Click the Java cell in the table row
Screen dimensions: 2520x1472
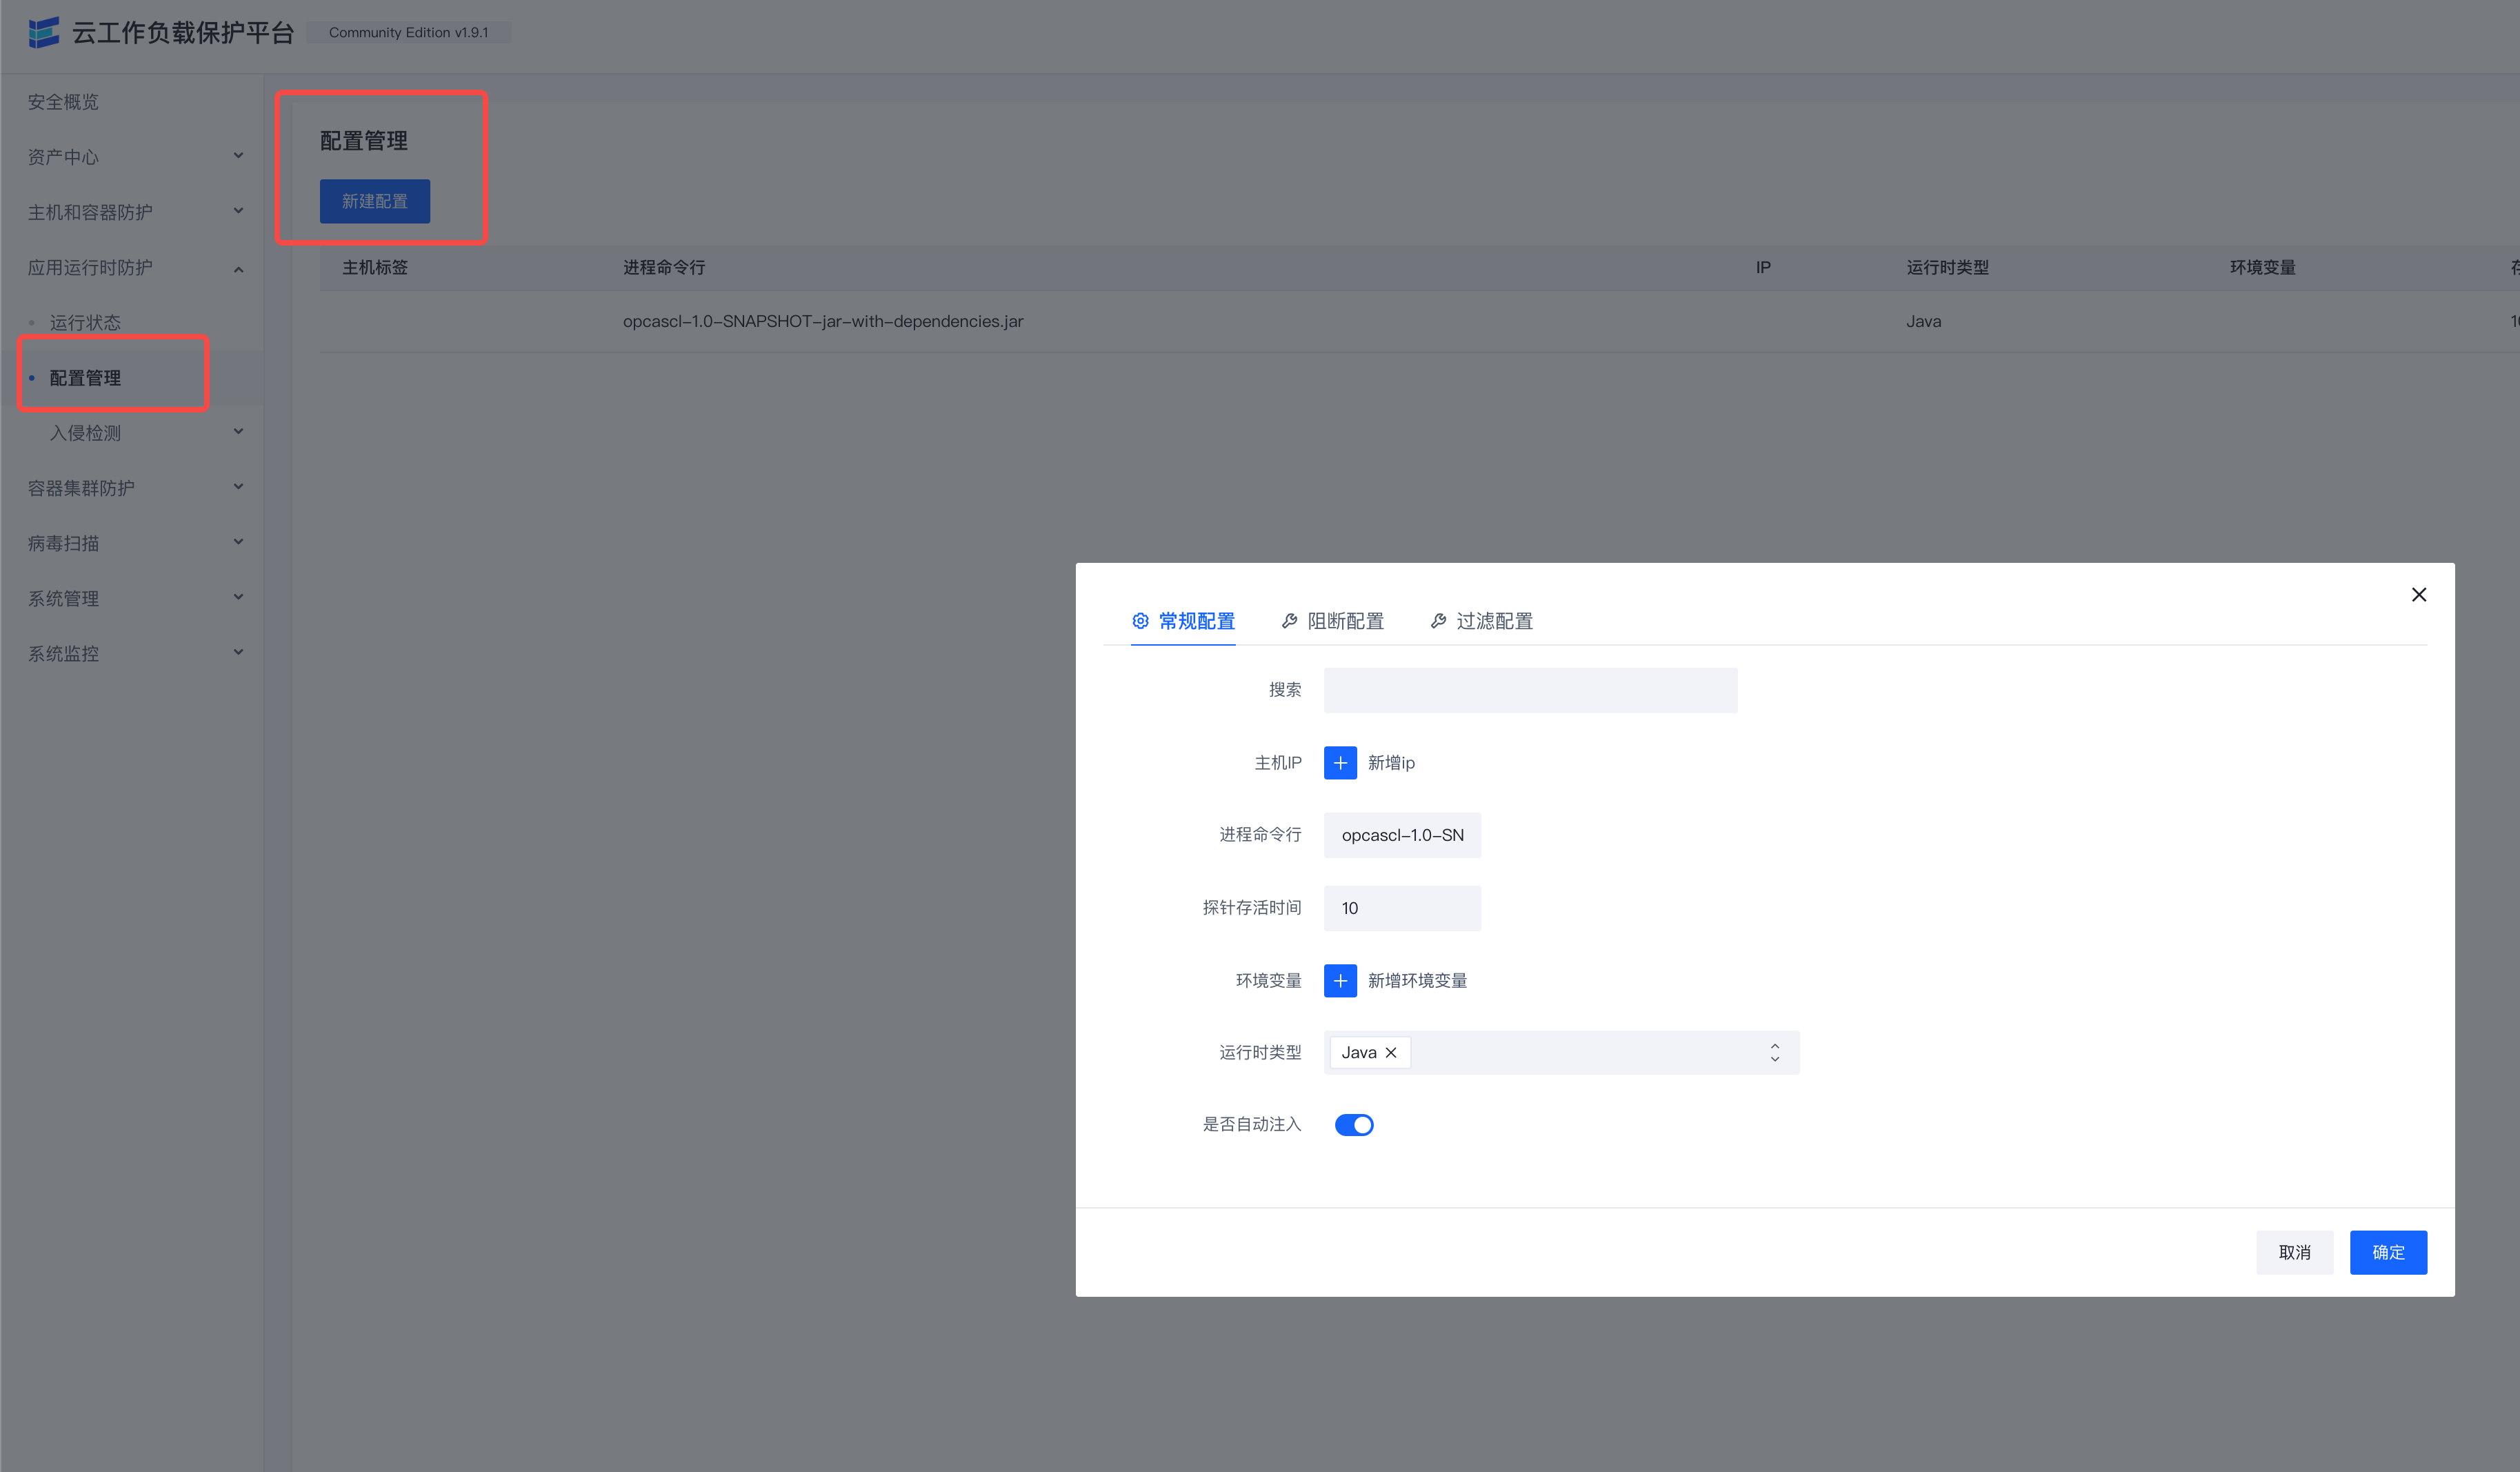[1923, 321]
